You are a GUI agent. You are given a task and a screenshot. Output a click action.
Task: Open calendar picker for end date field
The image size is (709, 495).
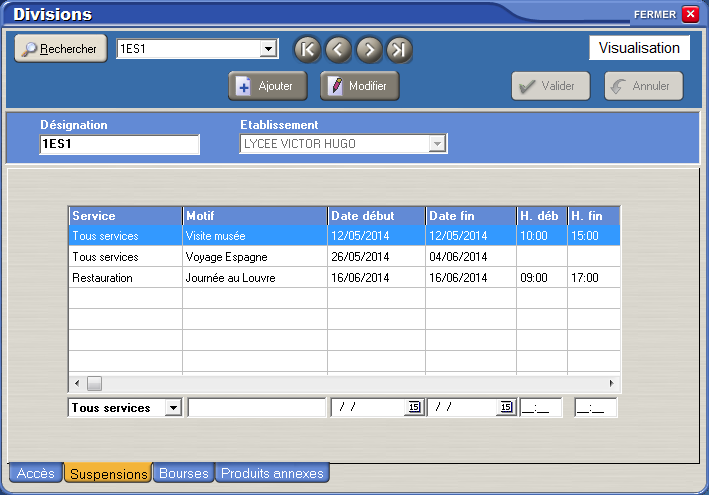tap(506, 407)
